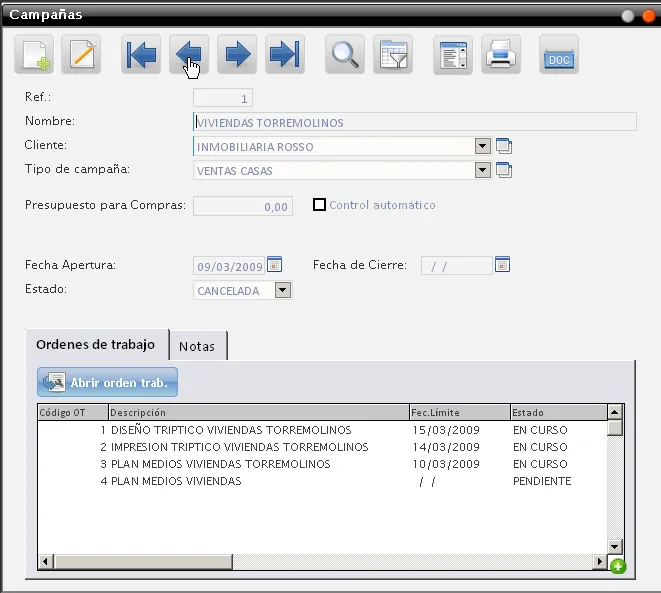Sort by Fec.Límite column header
661x593 pixels.
460,412
